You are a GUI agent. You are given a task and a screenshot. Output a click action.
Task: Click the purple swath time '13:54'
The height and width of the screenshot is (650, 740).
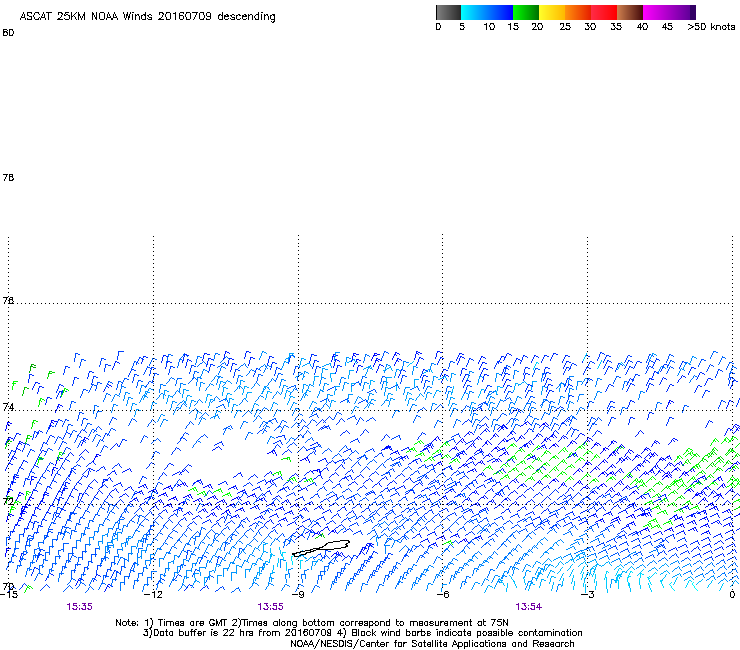coord(529,607)
